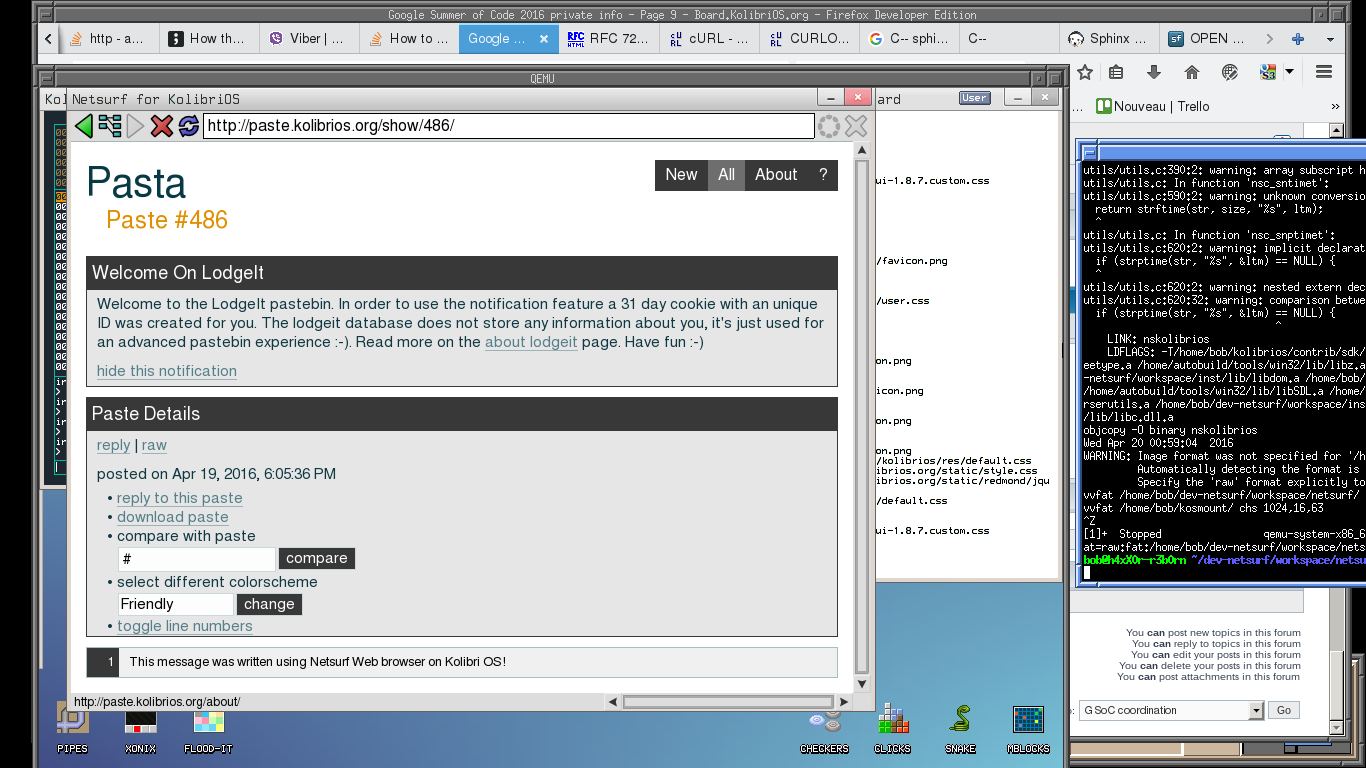
Task: Switch to Viber tab
Action: pyautogui.click(x=310, y=39)
